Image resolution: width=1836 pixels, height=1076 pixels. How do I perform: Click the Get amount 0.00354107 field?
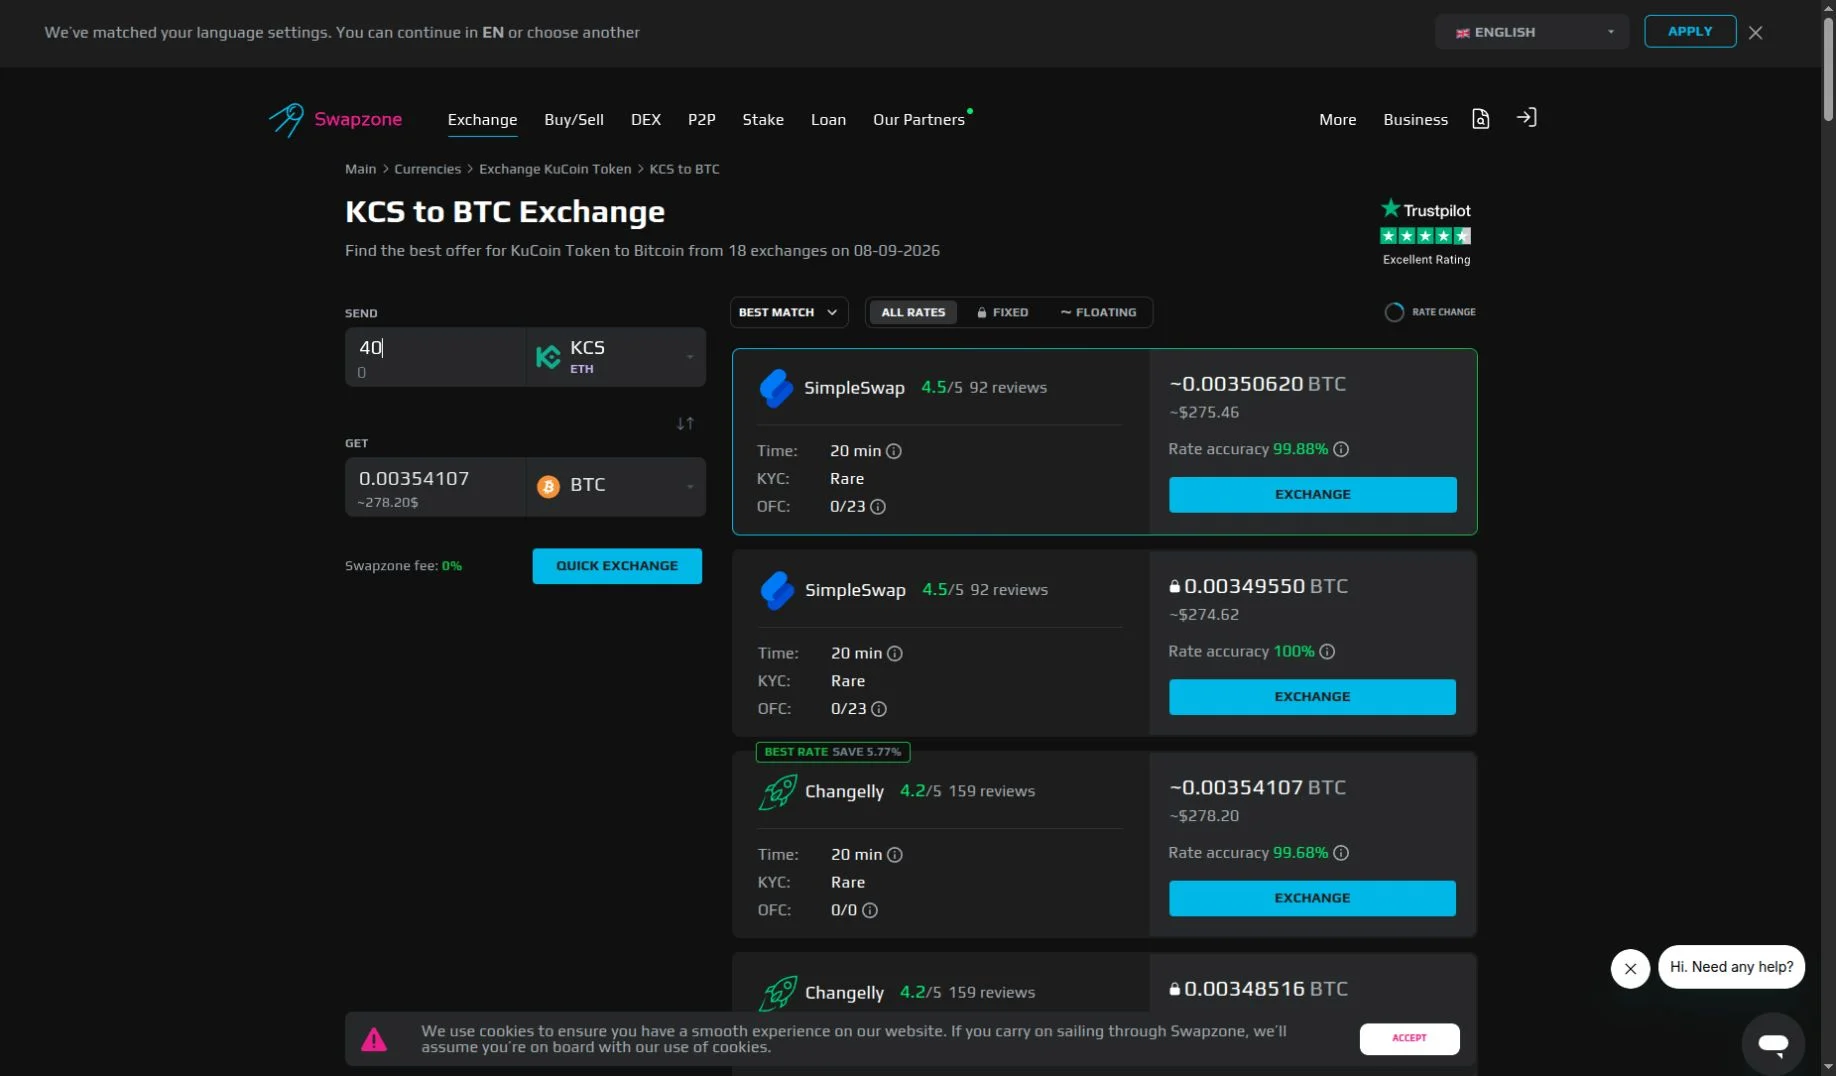pyautogui.click(x=435, y=487)
